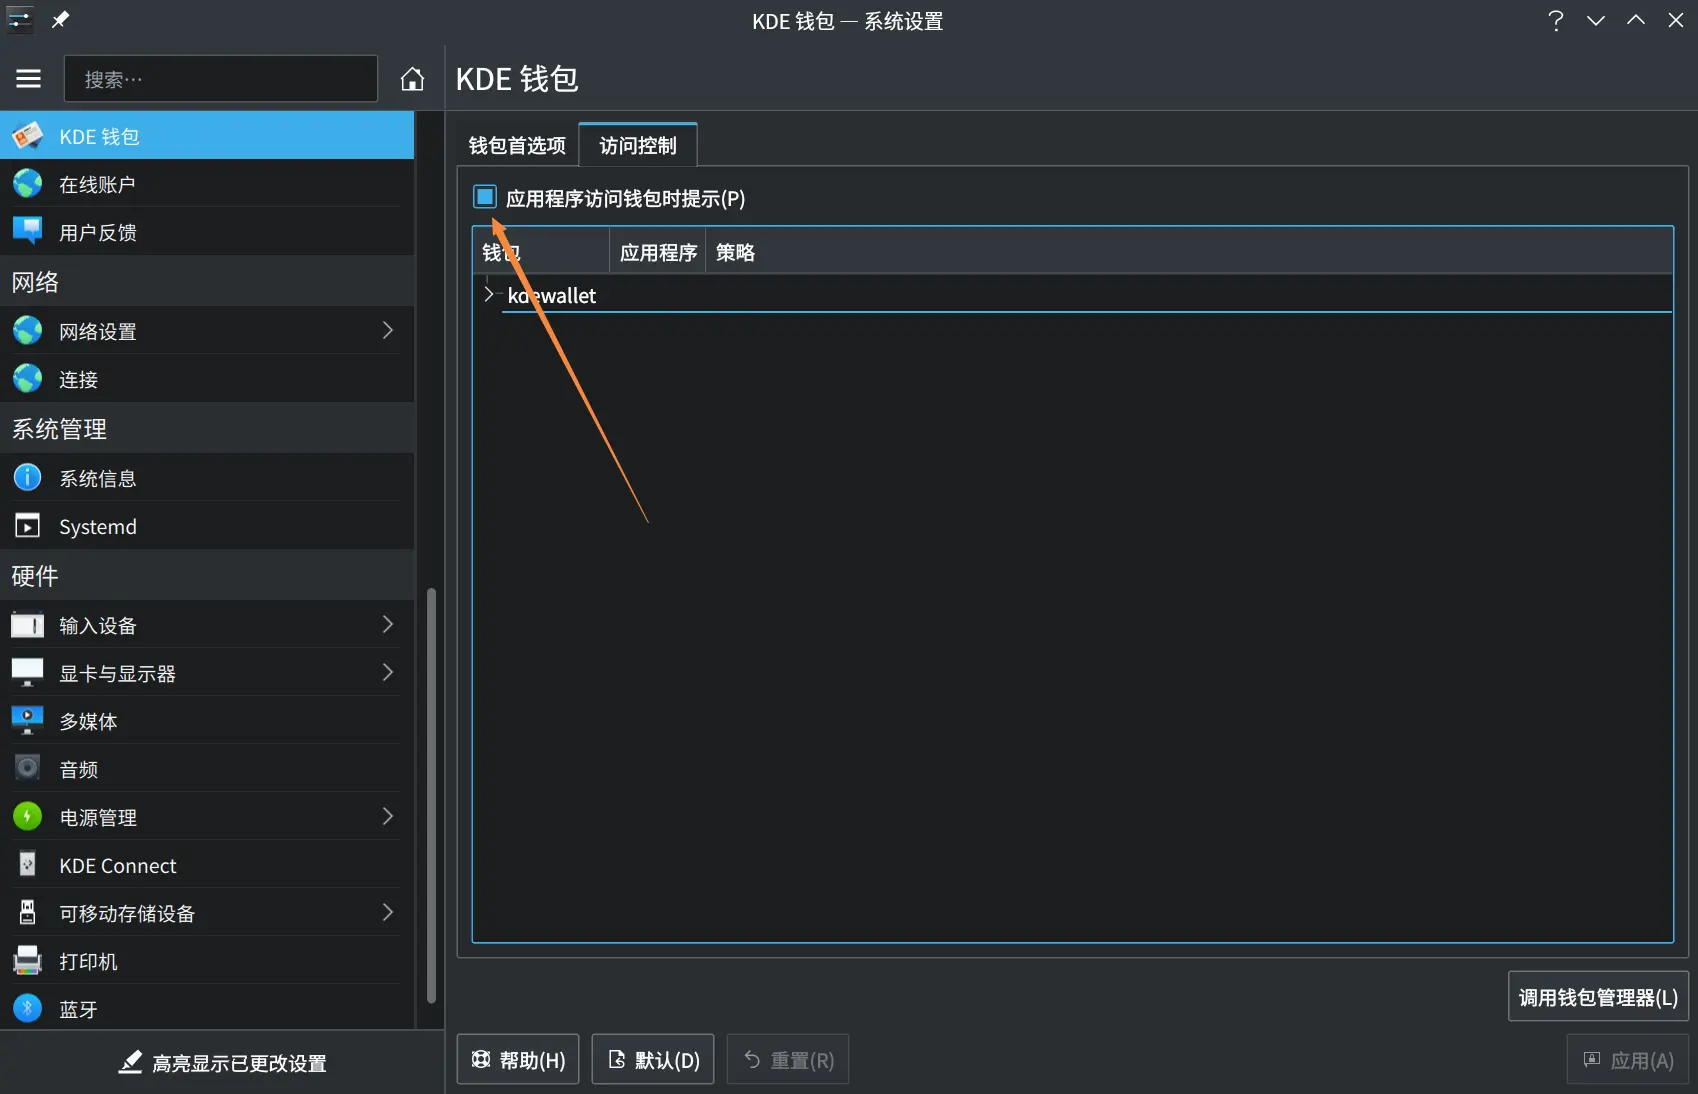Click the 应用 button
The height and width of the screenshot is (1094, 1698).
(1628, 1060)
